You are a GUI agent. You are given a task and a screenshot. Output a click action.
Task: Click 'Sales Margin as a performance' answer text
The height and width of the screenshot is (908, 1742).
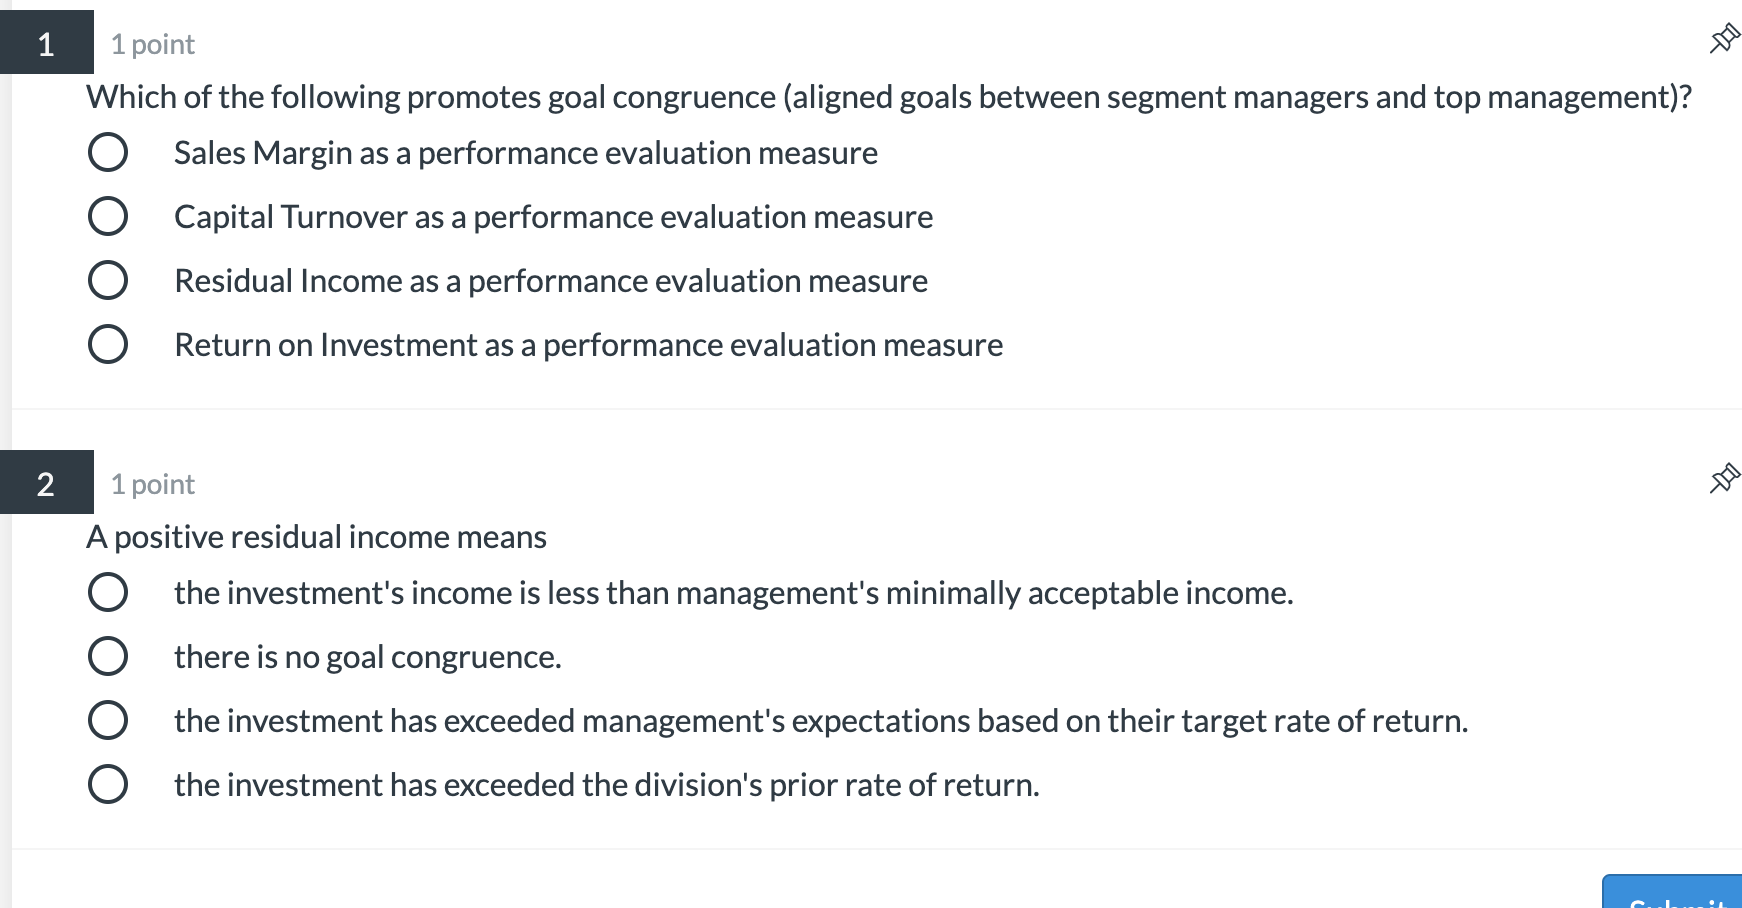(x=525, y=153)
